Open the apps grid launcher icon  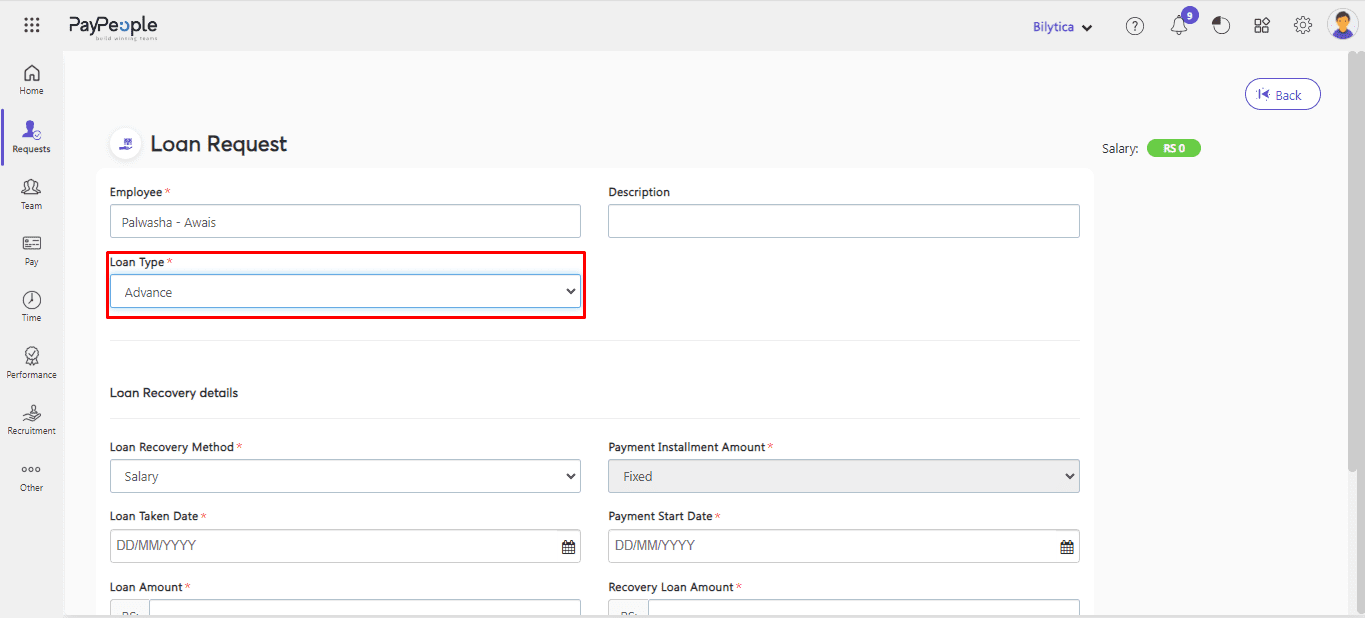32,26
